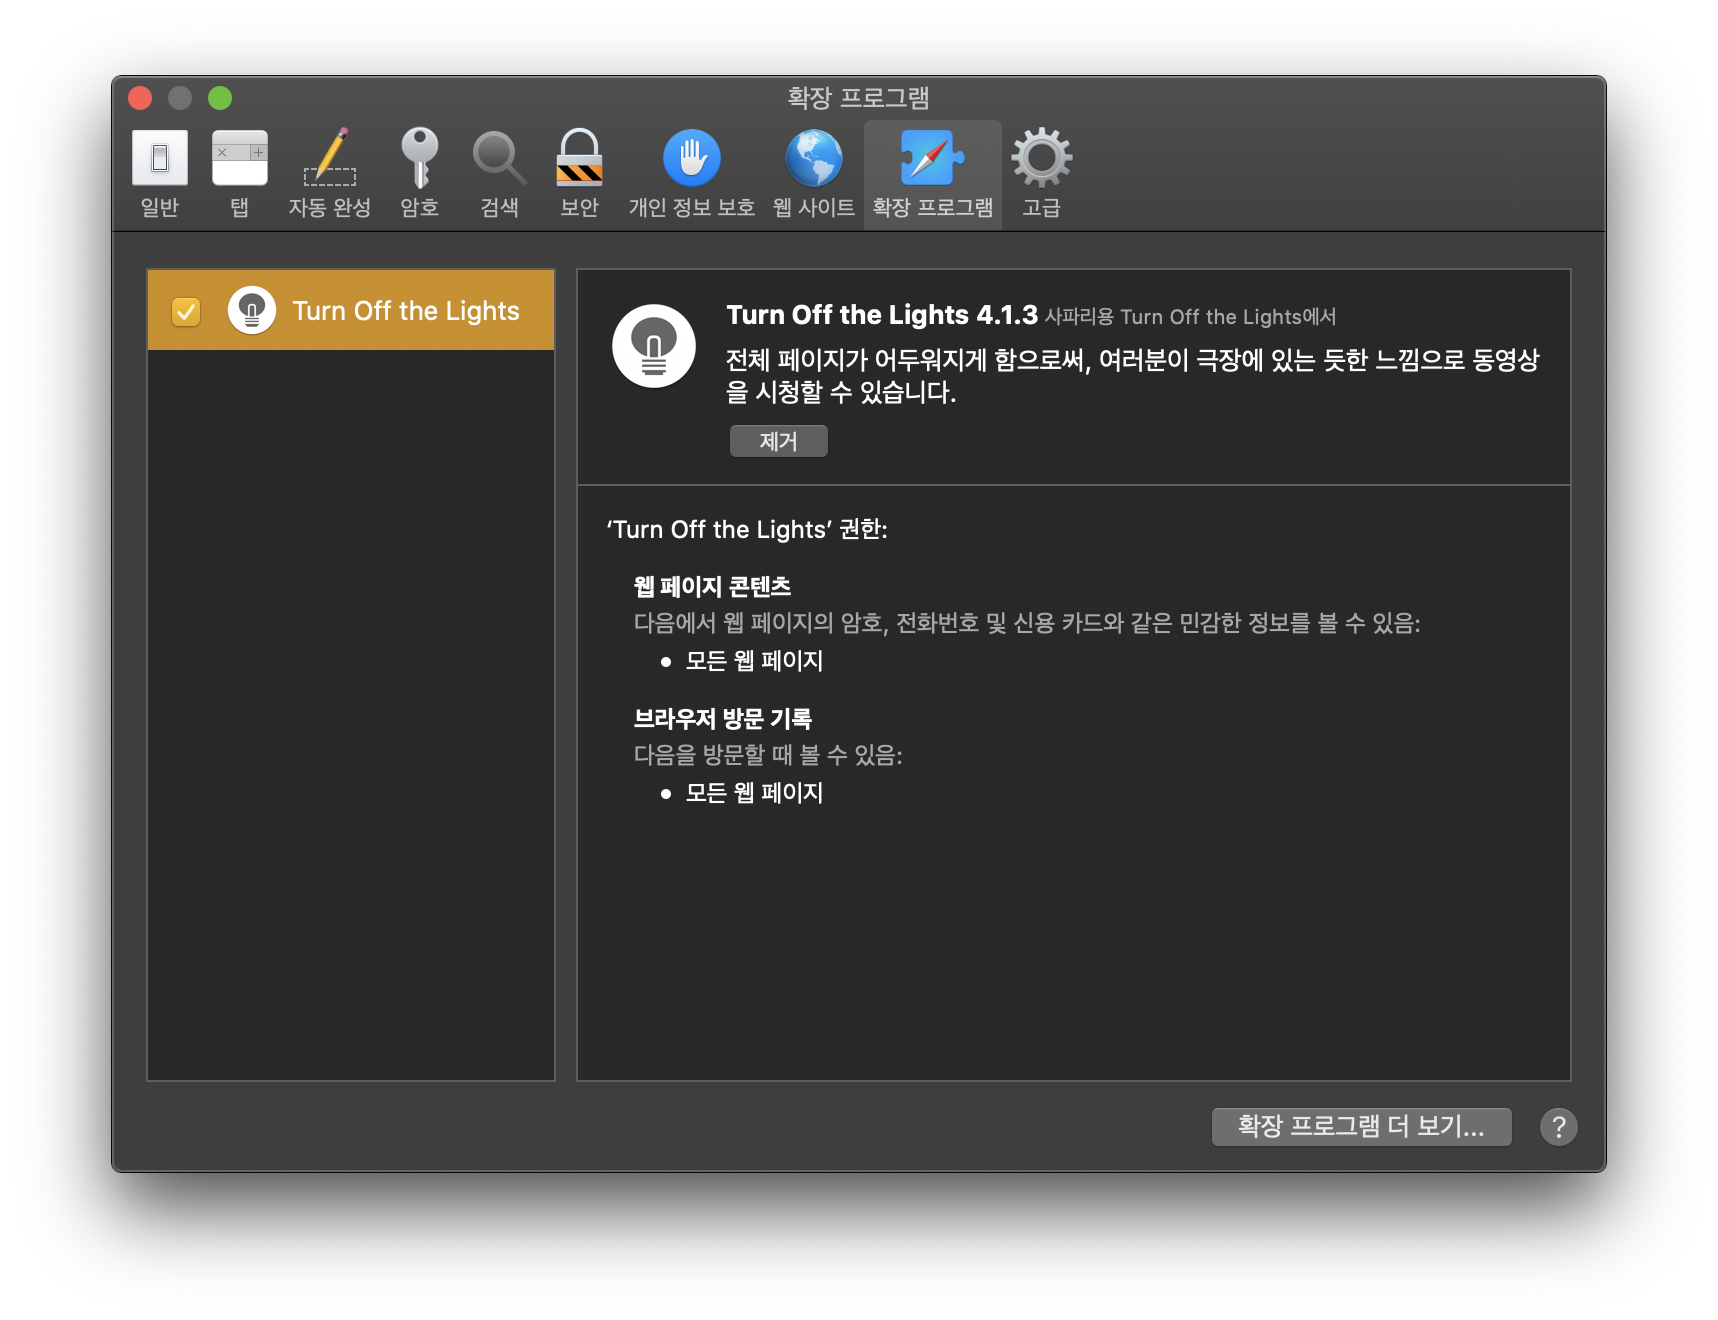
Task: Close the window with the red button
Action: tap(140, 98)
